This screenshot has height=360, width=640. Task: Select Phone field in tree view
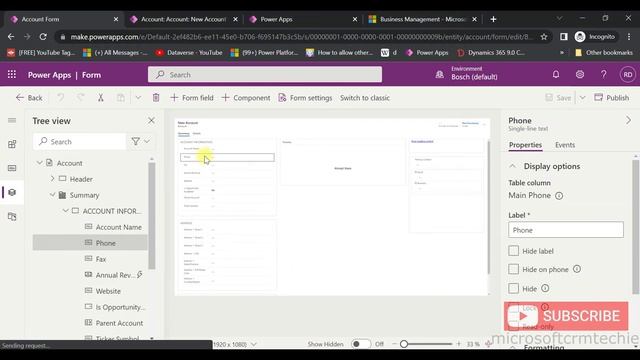[90, 243]
